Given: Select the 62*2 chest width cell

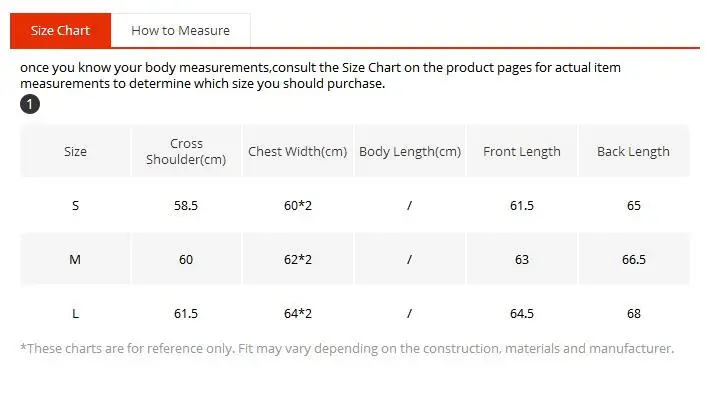Looking at the screenshot, I should pos(298,259).
